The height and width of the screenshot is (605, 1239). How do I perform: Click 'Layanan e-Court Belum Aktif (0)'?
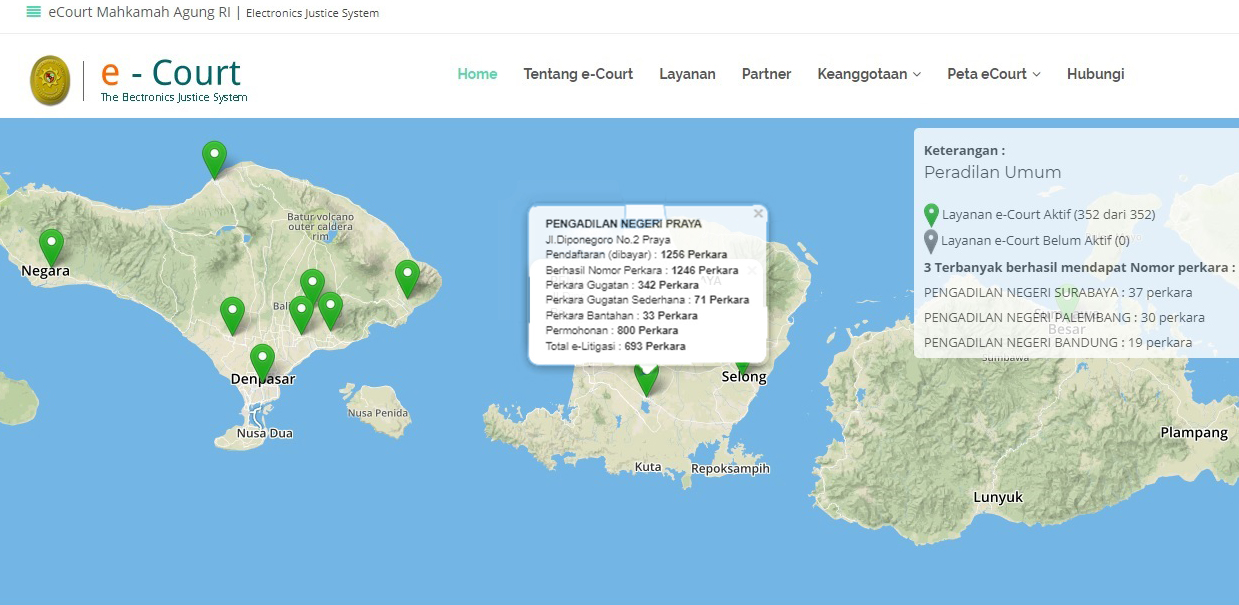[x=1035, y=241]
